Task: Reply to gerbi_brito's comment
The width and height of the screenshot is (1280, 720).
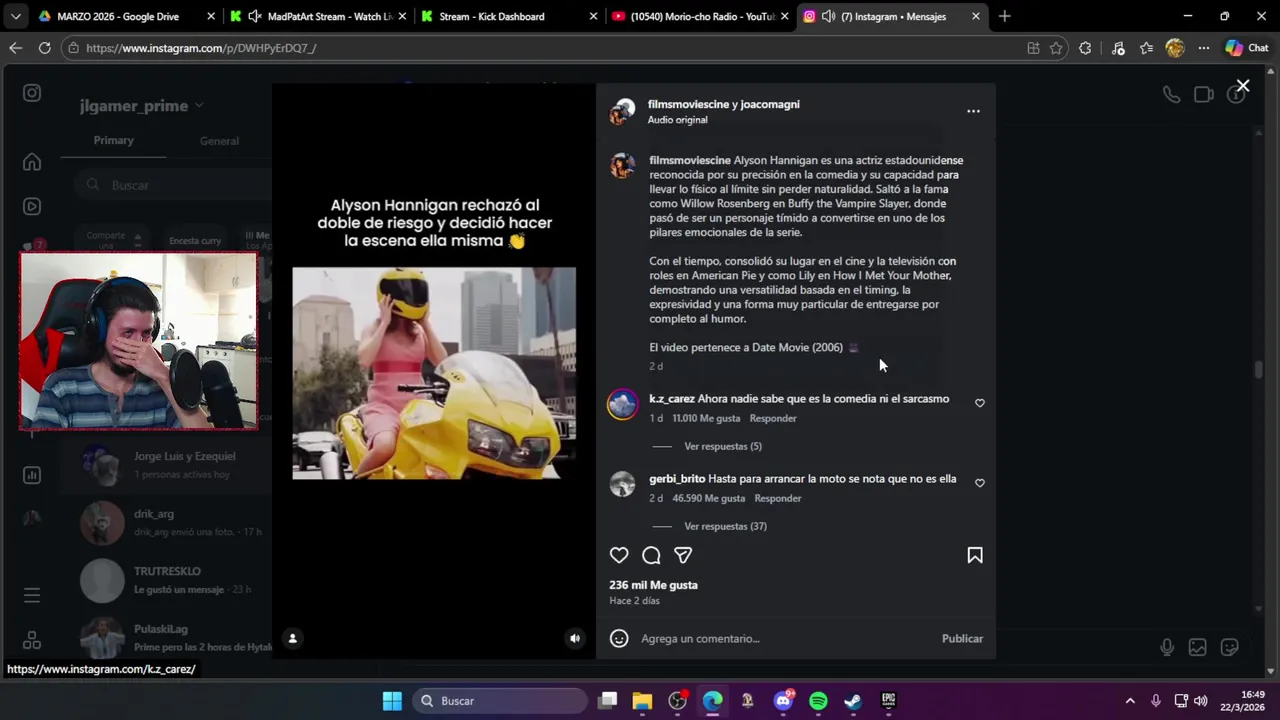Action: point(778,498)
